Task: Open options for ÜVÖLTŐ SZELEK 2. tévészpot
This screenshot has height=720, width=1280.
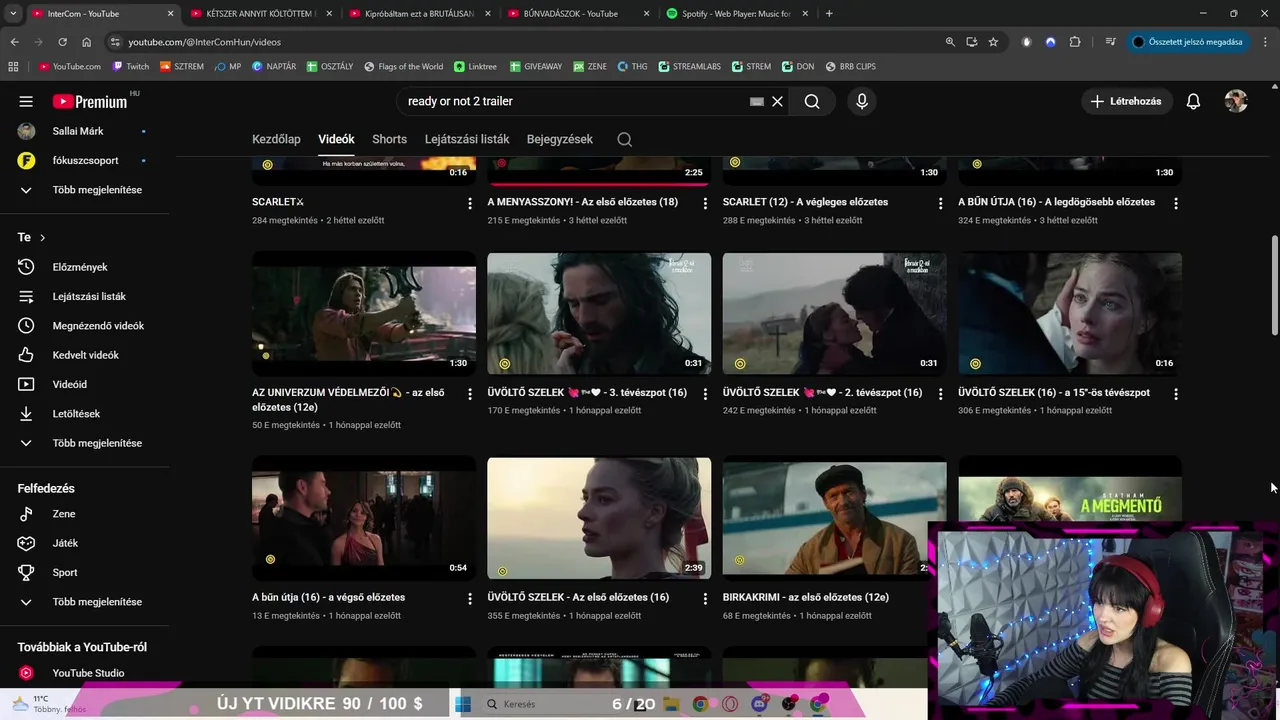Action: click(940, 394)
